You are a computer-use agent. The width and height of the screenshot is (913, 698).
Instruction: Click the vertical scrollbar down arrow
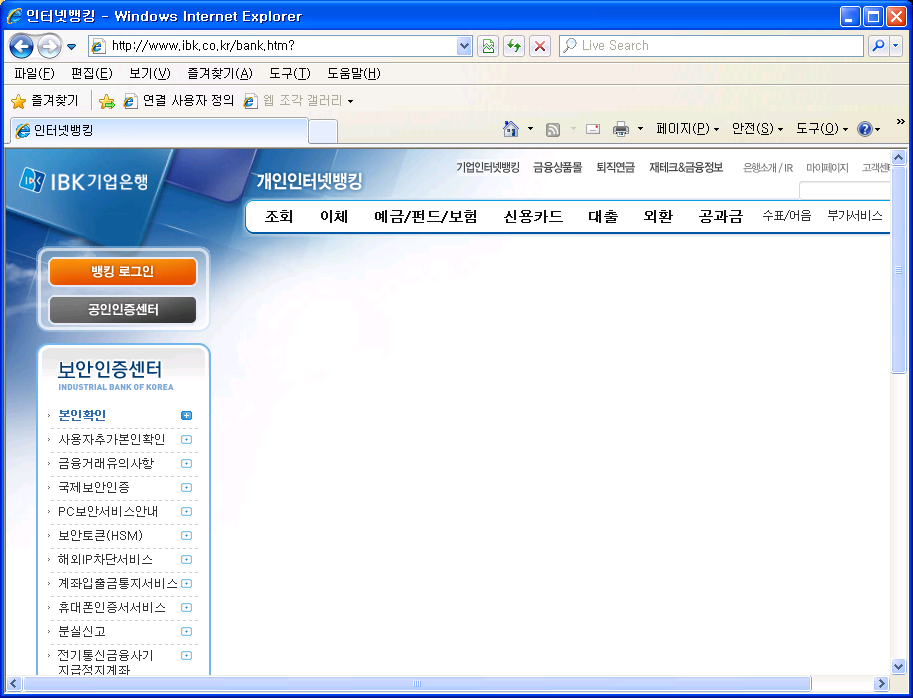[898, 667]
